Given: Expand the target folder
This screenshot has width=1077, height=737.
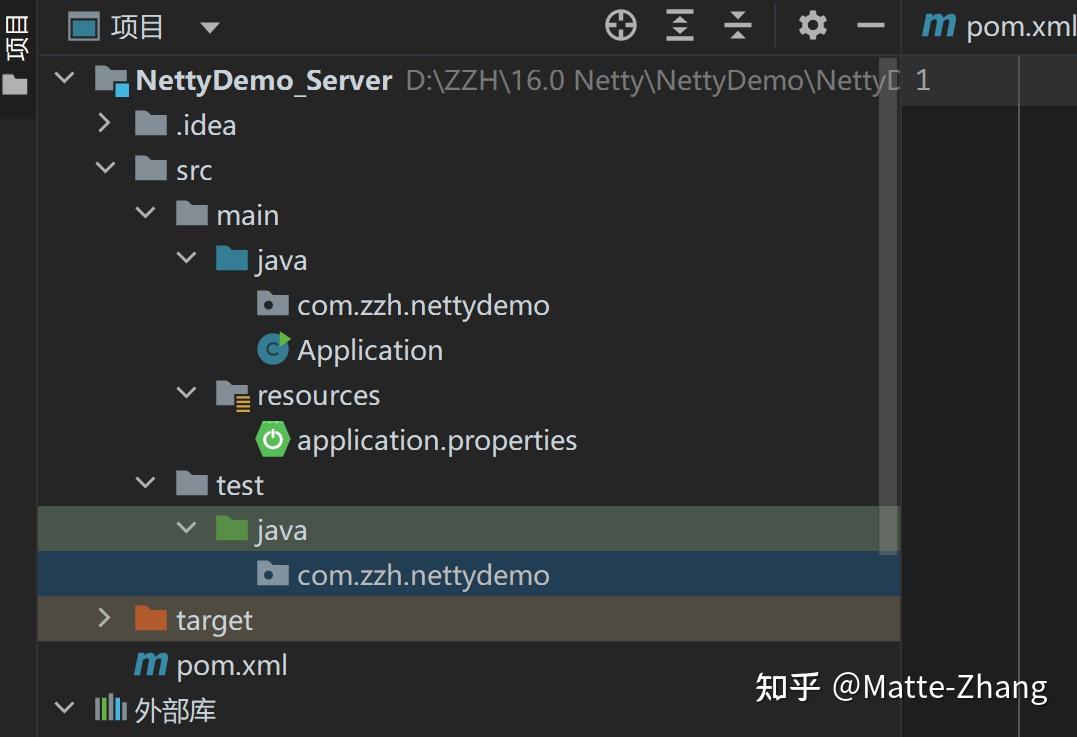Looking at the screenshot, I should pyautogui.click(x=105, y=619).
